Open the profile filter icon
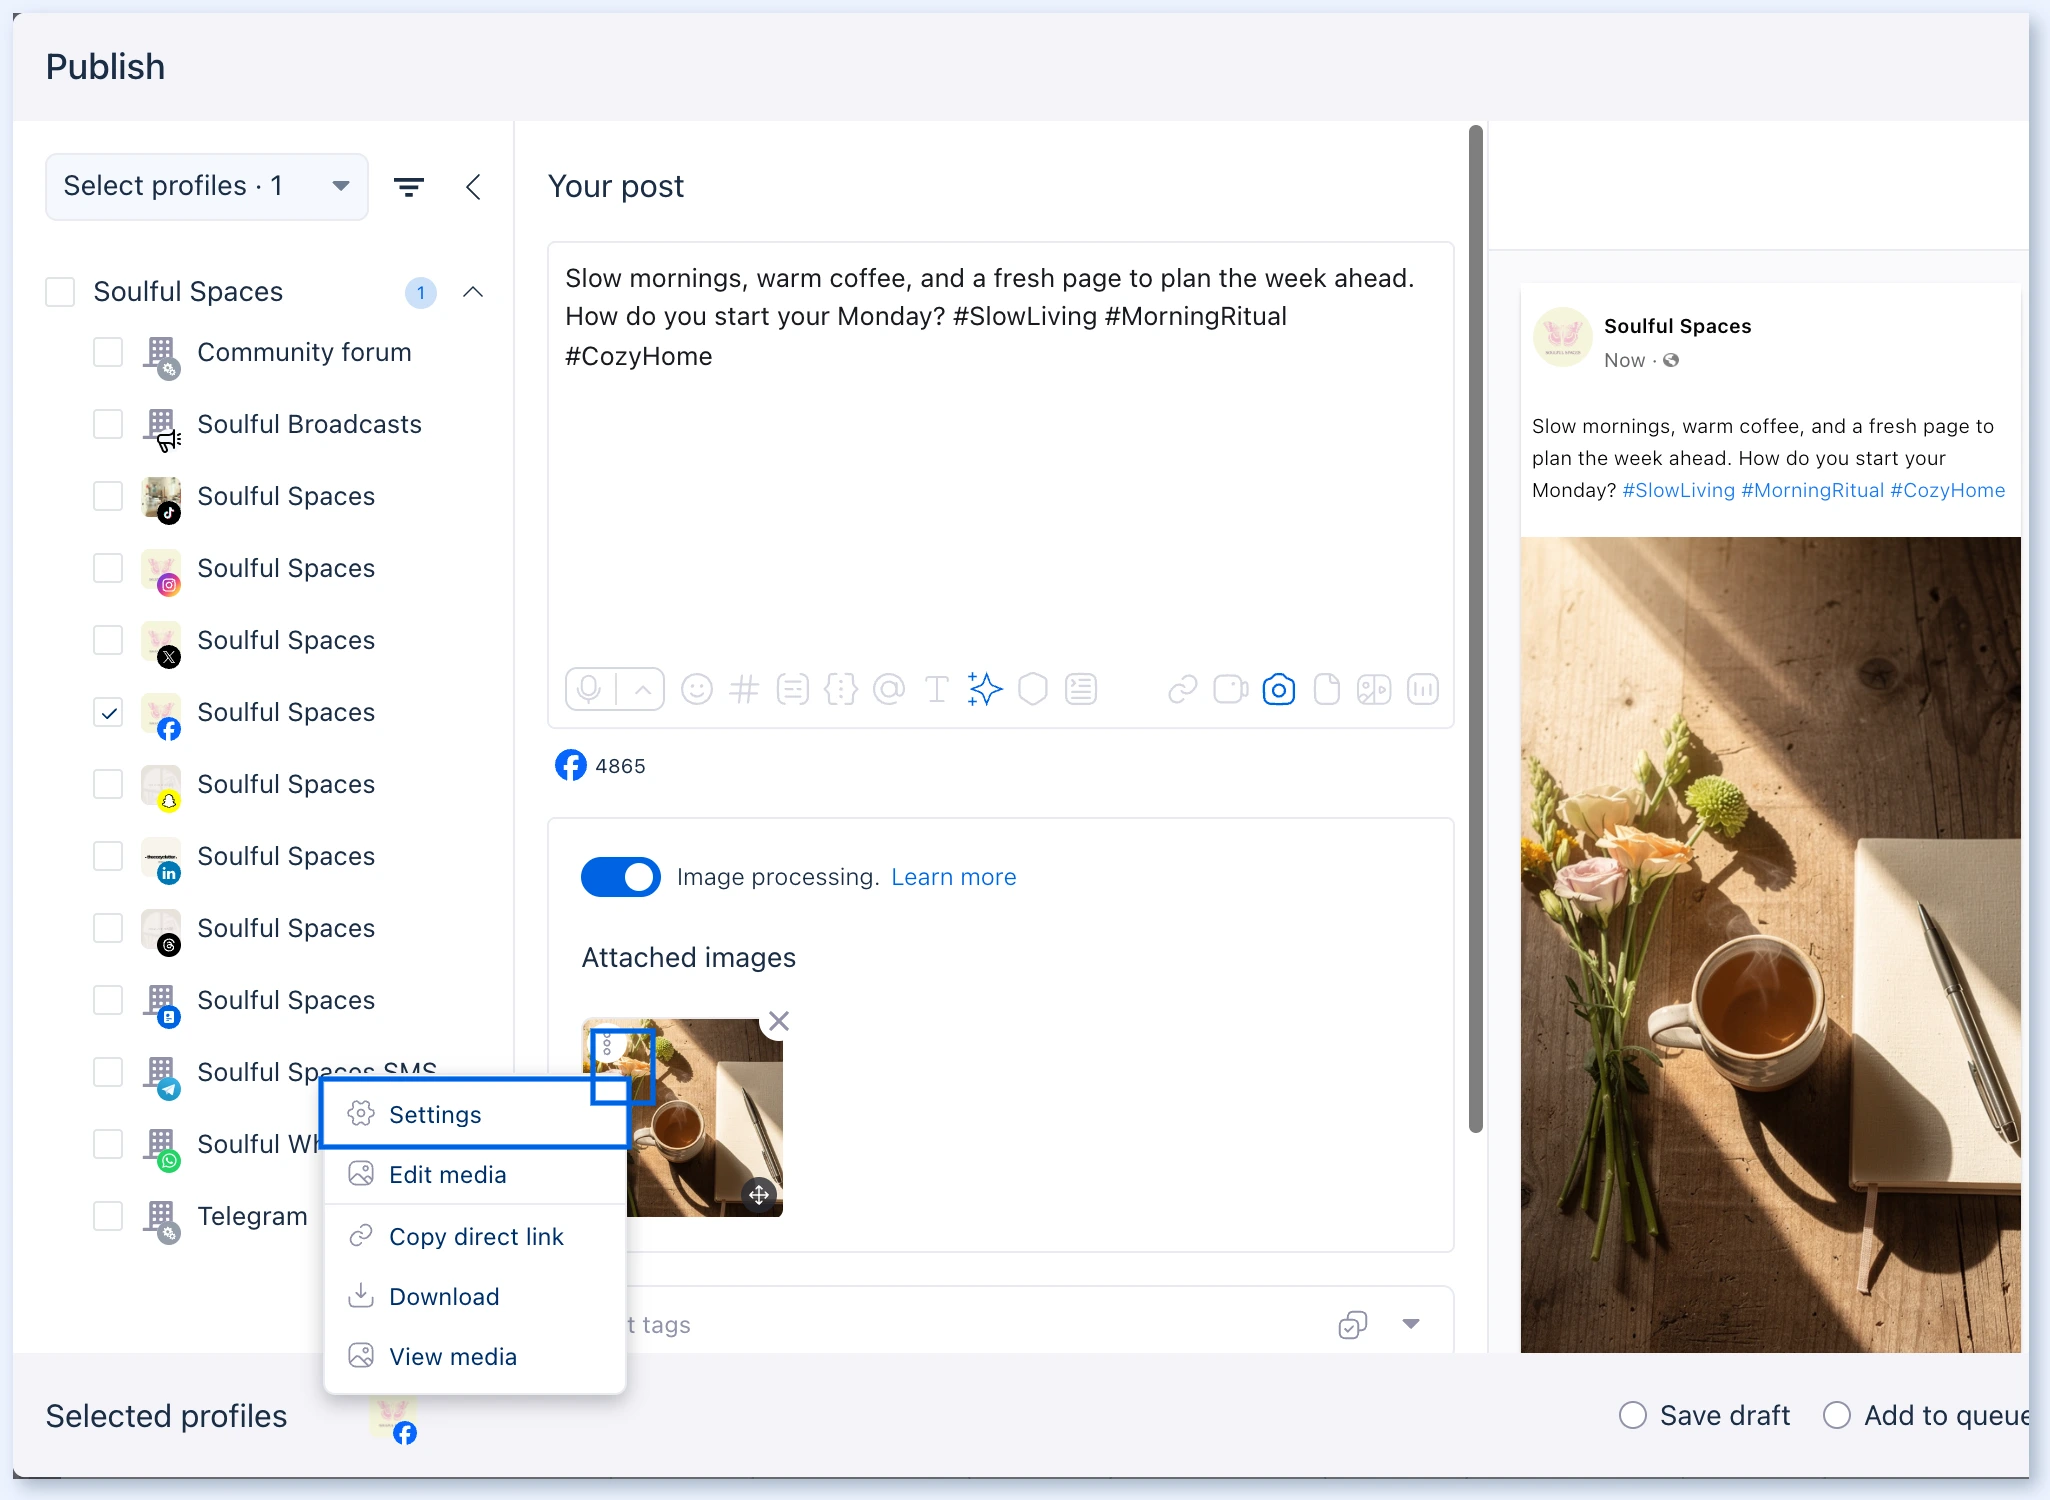 pos(409,187)
